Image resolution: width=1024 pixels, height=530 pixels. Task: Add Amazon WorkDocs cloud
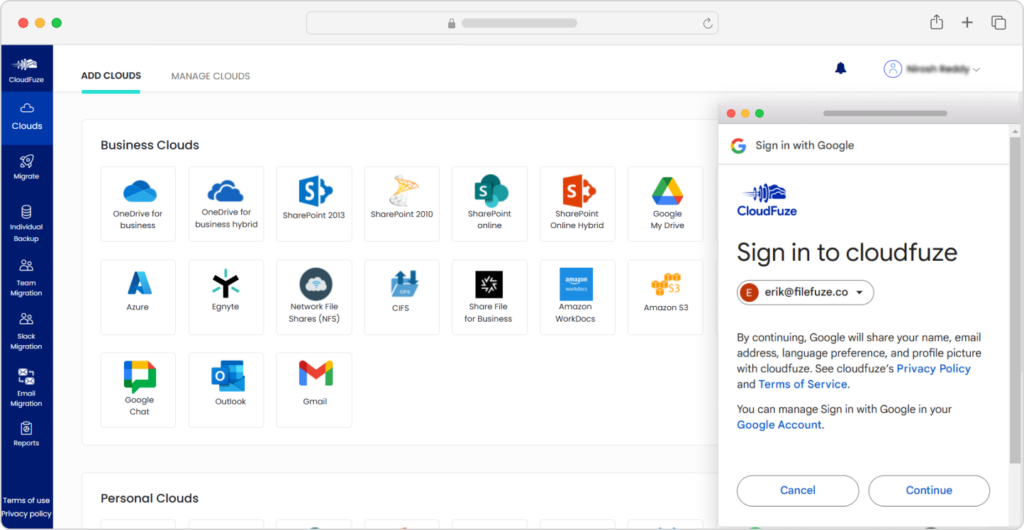click(x=577, y=297)
